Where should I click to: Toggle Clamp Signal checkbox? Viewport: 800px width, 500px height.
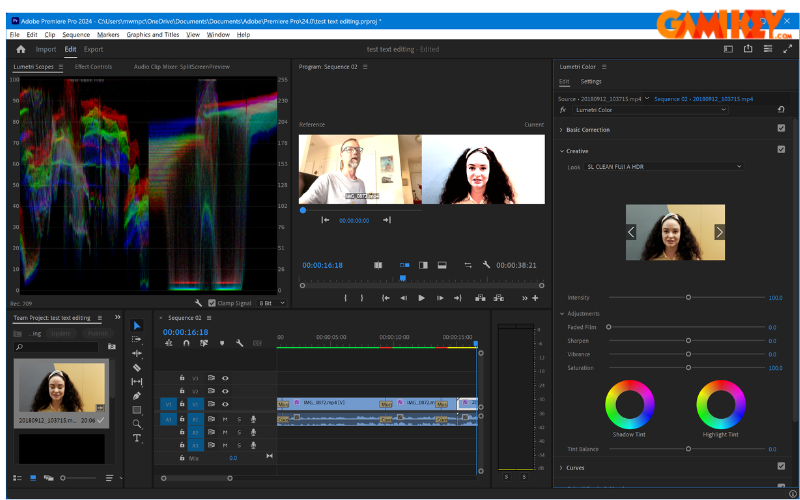tap(212, 303)
